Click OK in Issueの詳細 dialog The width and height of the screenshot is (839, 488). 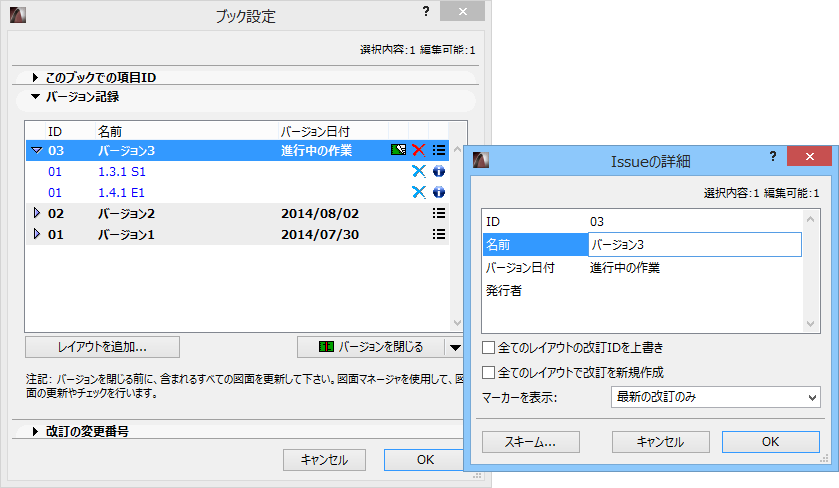[x=771, y=442]
